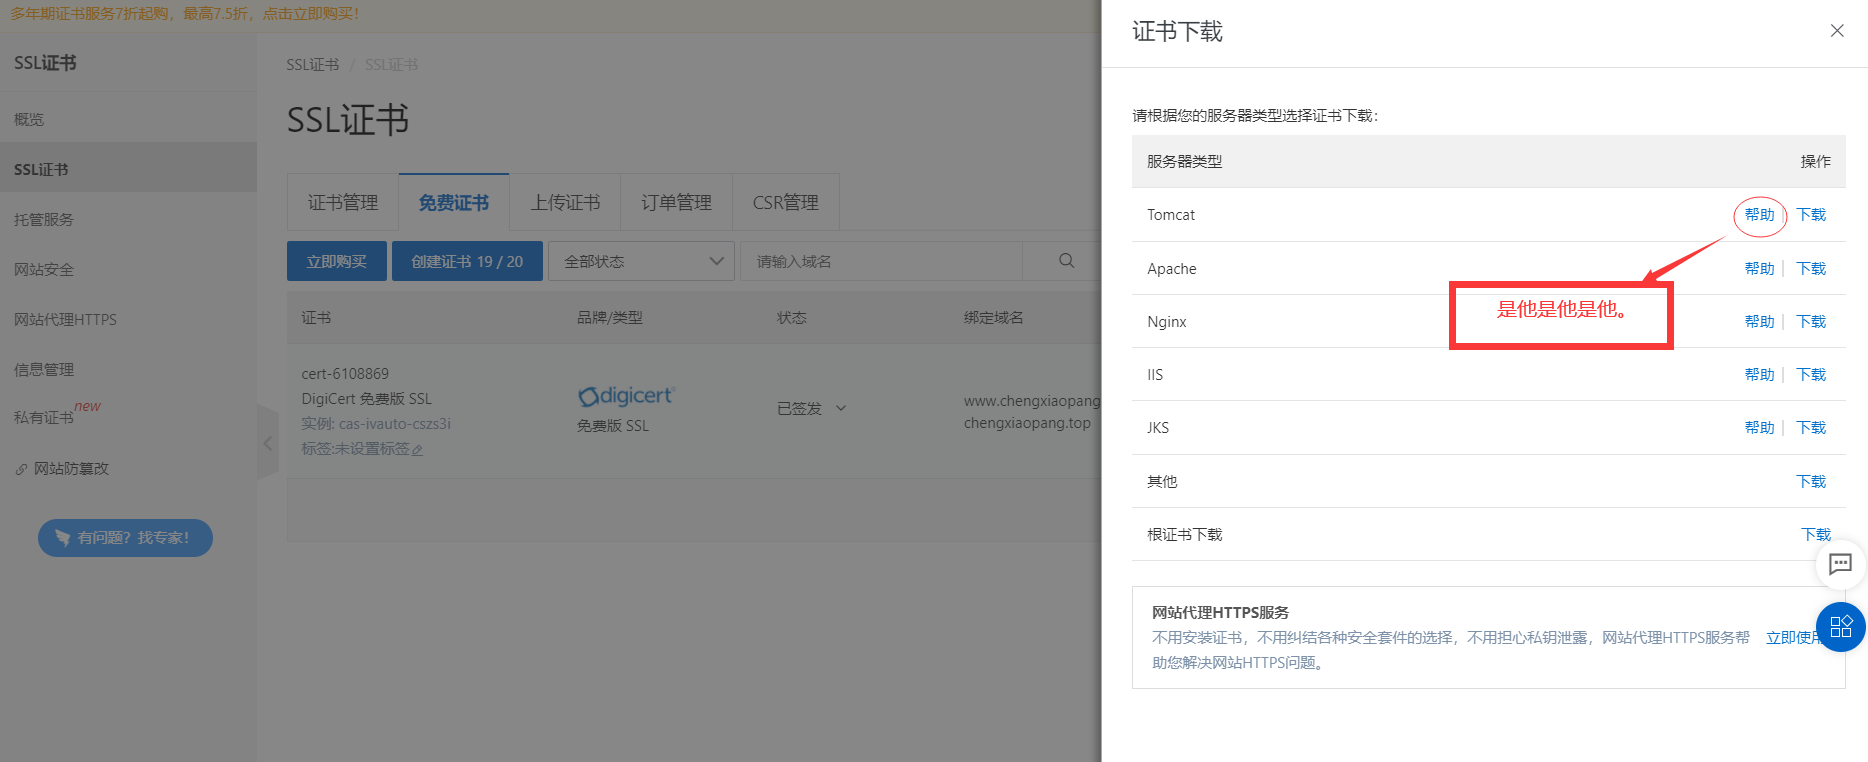
Task: Edit the tag pencil icon for cert-6108869
Action: [x=417, y=450]
